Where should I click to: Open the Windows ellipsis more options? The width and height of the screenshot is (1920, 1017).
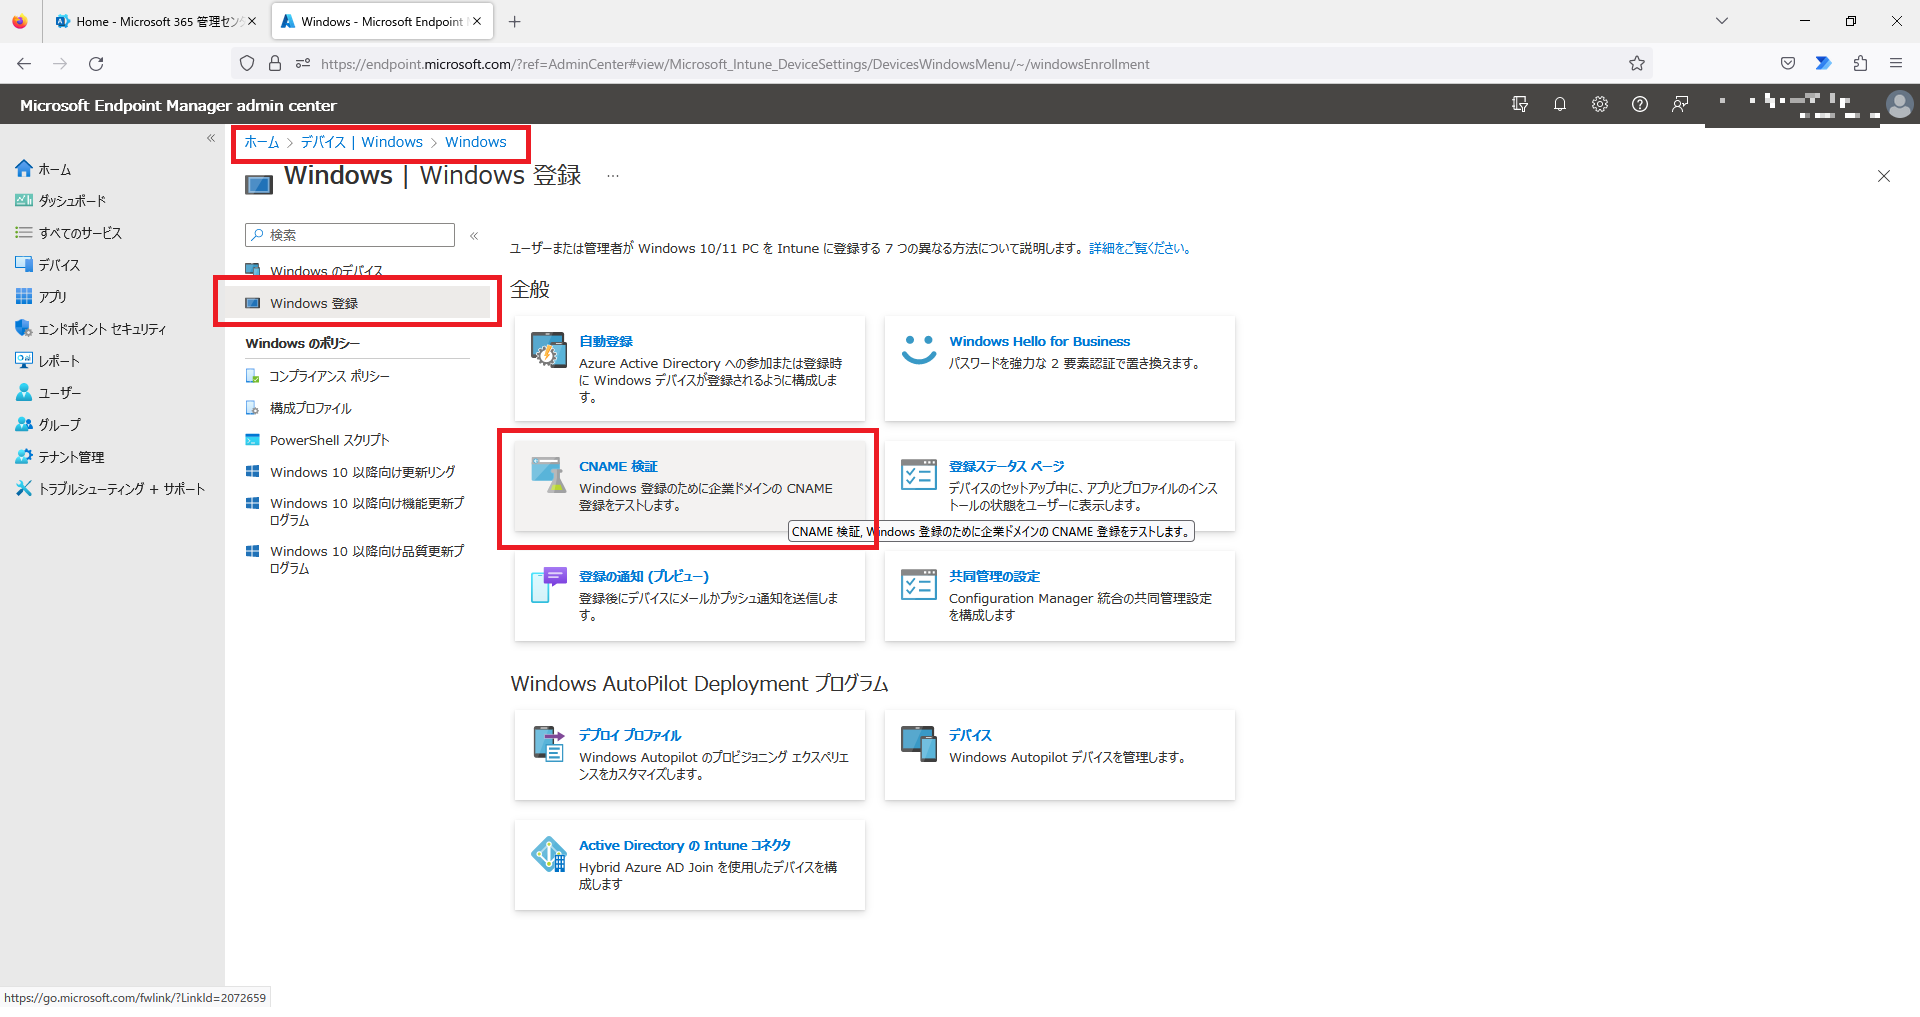click(x=613, y=176)
